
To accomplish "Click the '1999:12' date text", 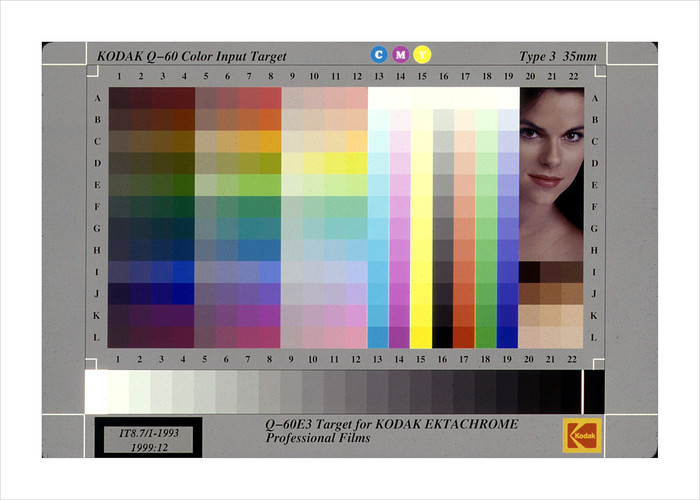I will tap(149, 447).
